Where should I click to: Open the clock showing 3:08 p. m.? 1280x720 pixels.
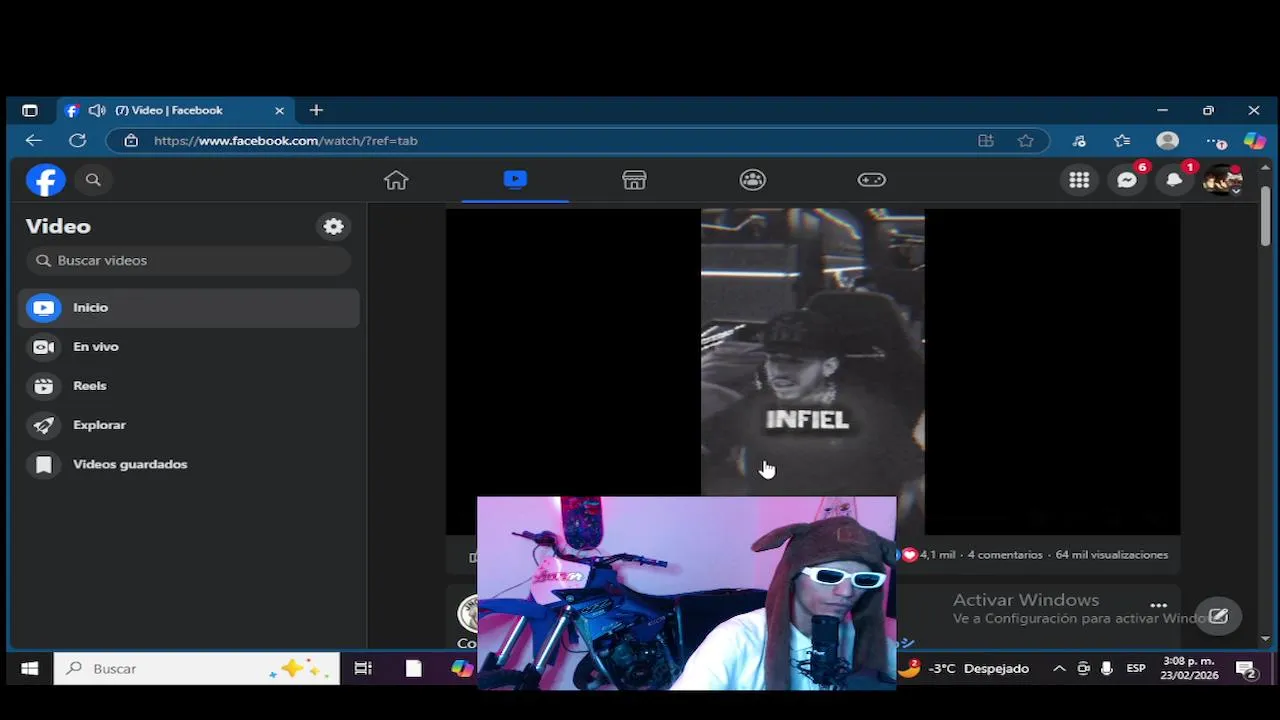[x=1190, y=668]
